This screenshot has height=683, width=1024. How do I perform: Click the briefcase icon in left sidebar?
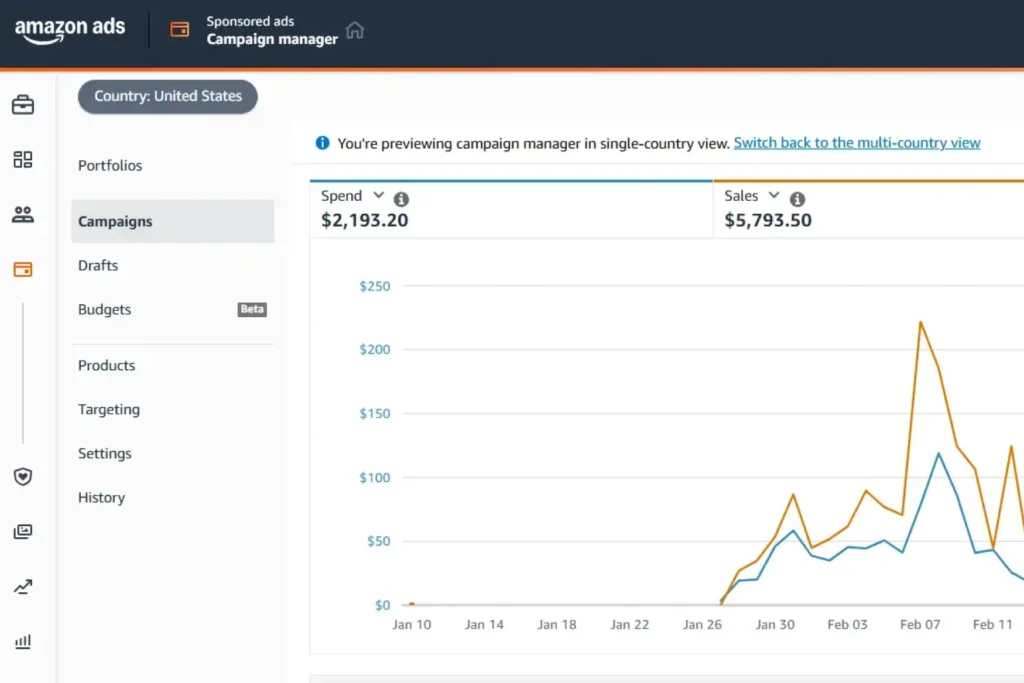[23, 105]
